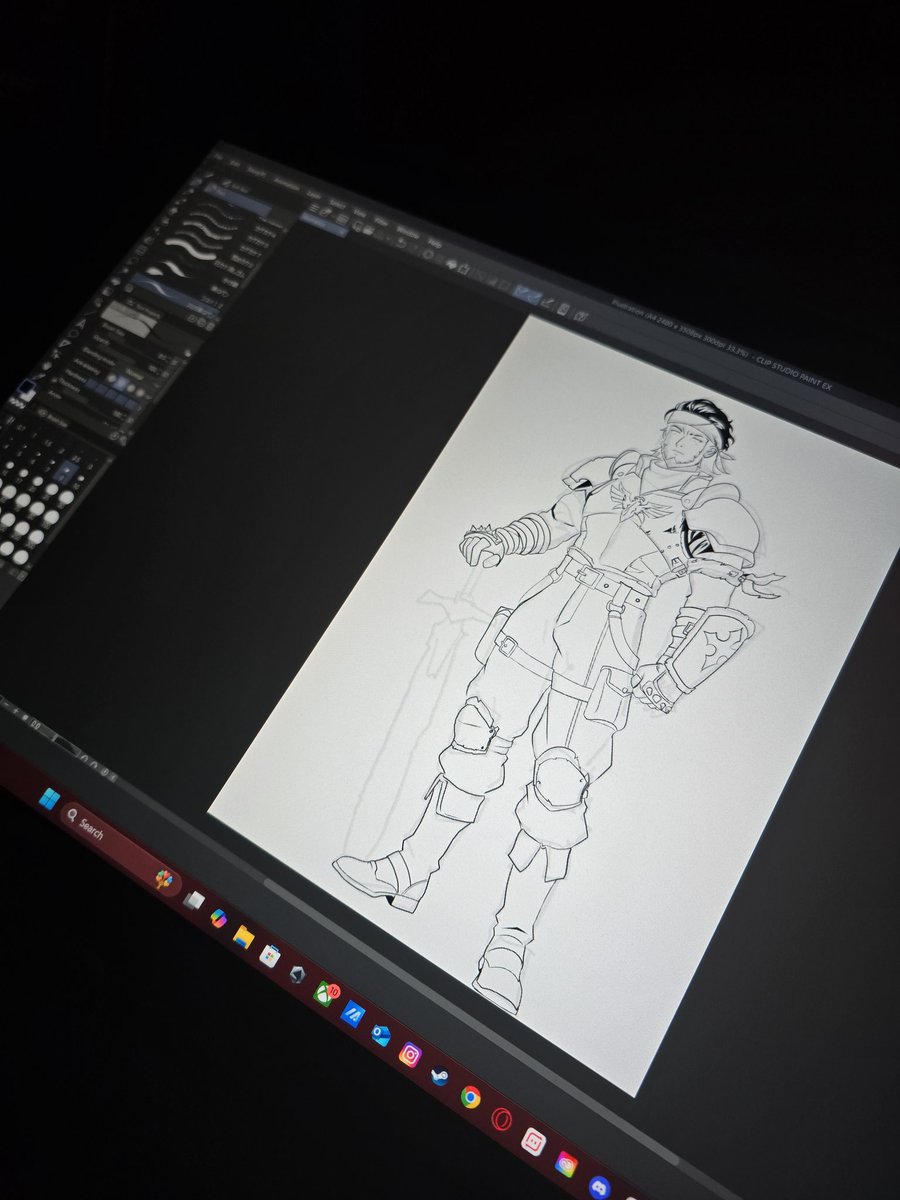The height and width of the screenshot is (1200, 900).
Task: Click the highlighted blue command bar button
Action: [527, 292]
